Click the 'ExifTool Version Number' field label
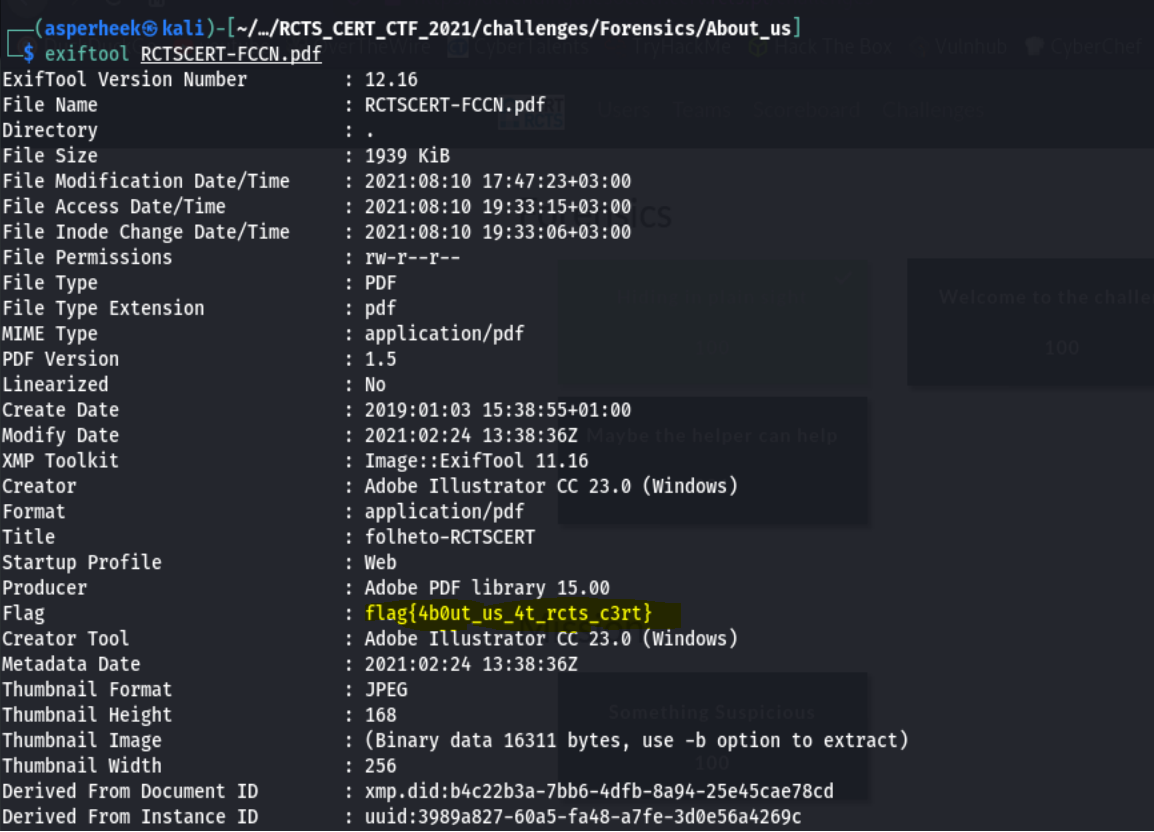The width and height of the screenshot is (1154, 832). (124, 80)
